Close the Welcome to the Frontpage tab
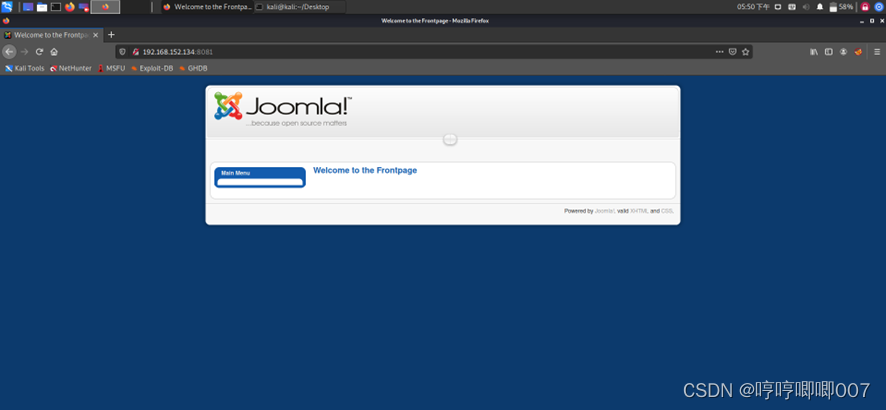Screen dimensions: 886x410 click(x=95, y=35)
